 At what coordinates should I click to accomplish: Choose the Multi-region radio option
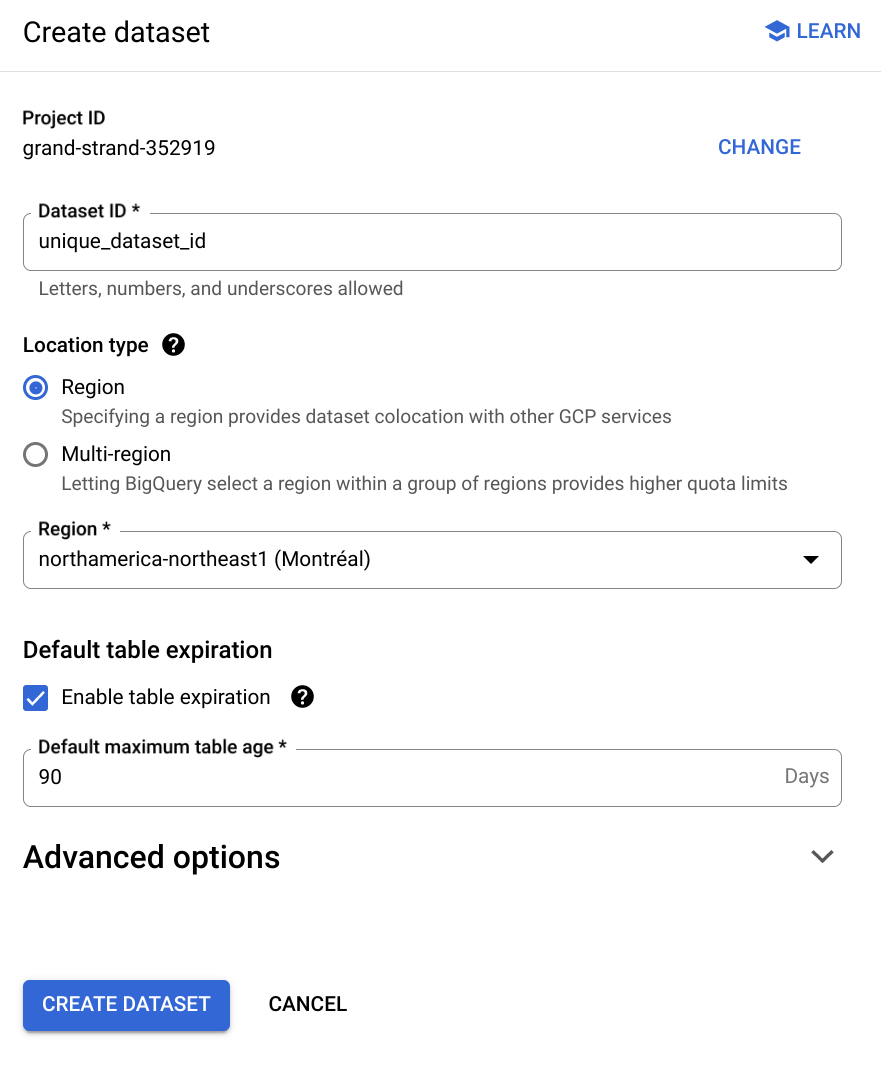click(36, 455)
